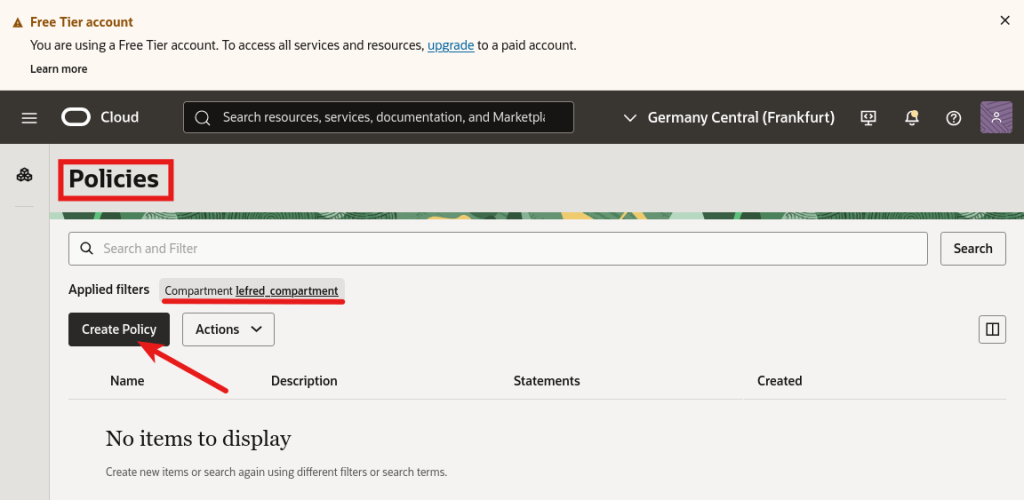
Task: Open the help question mark icon
Action: tap(954, 118)
